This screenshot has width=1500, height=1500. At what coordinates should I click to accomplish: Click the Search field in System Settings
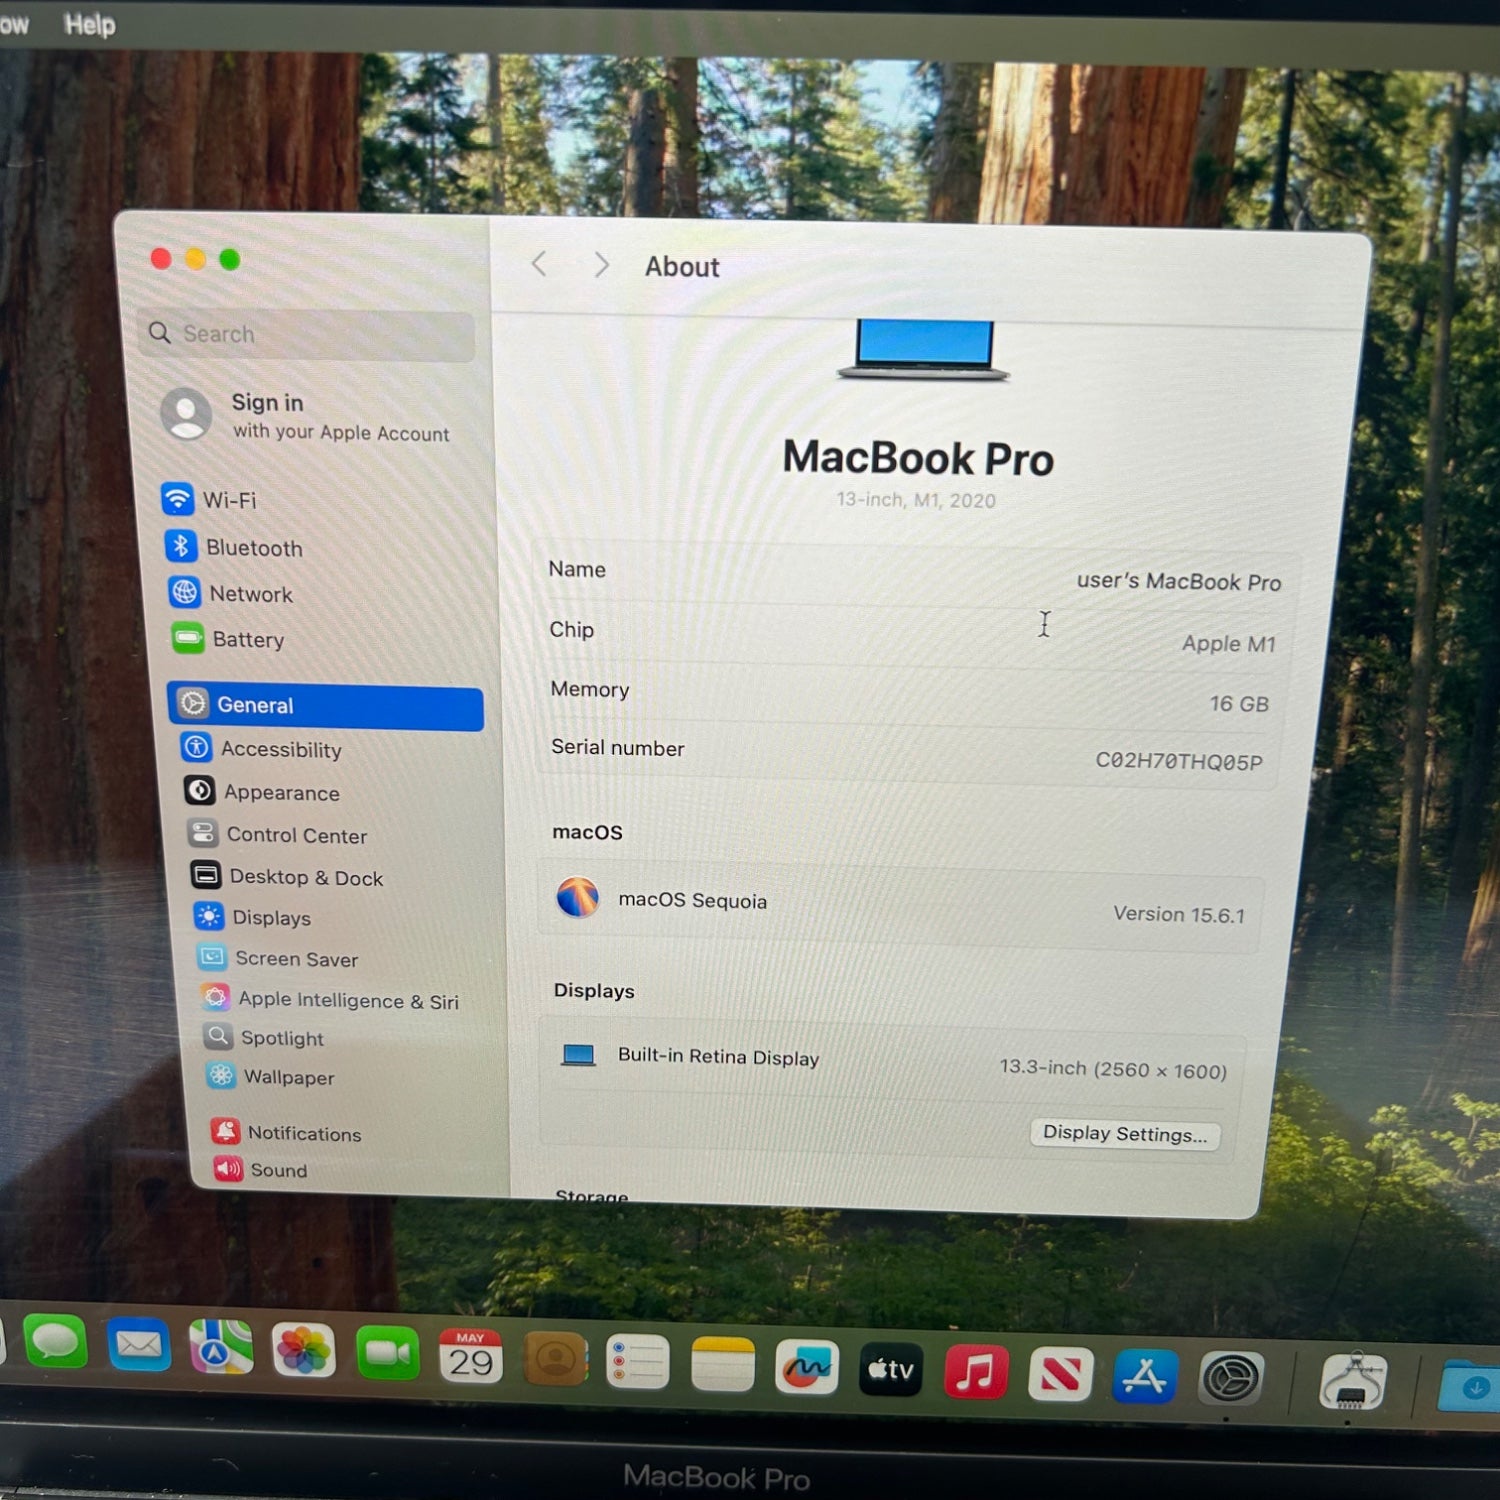307,334
